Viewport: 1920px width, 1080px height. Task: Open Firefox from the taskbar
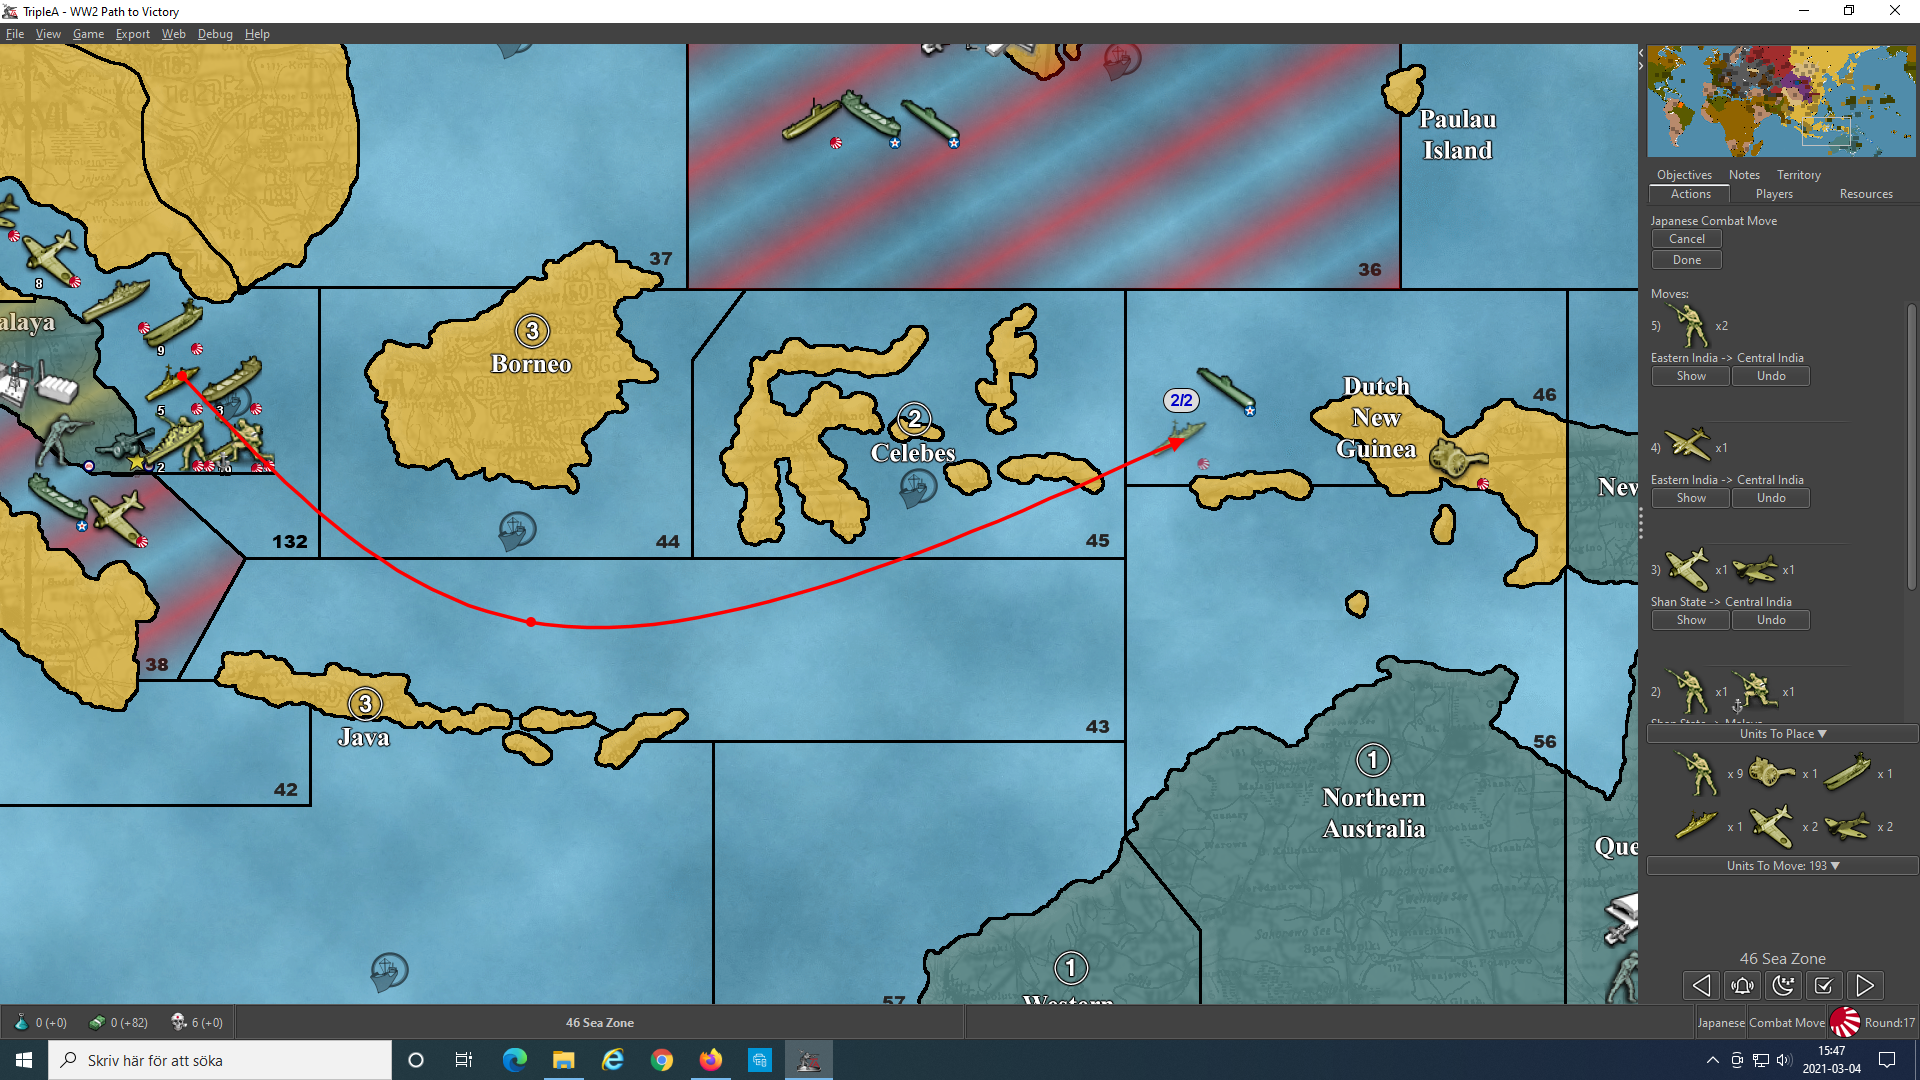pos(711,1060)
